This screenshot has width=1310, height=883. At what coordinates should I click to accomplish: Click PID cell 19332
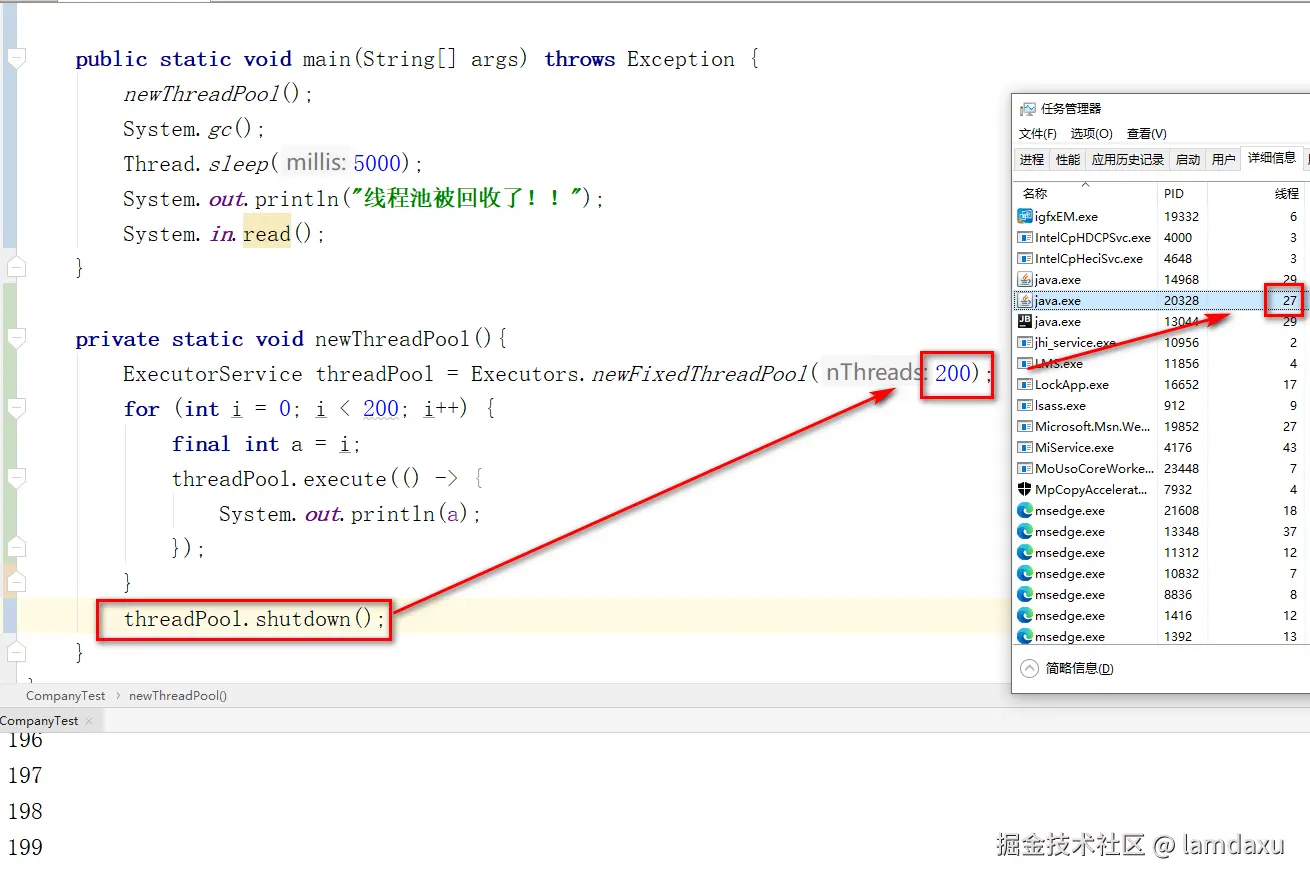(1181, 216)
